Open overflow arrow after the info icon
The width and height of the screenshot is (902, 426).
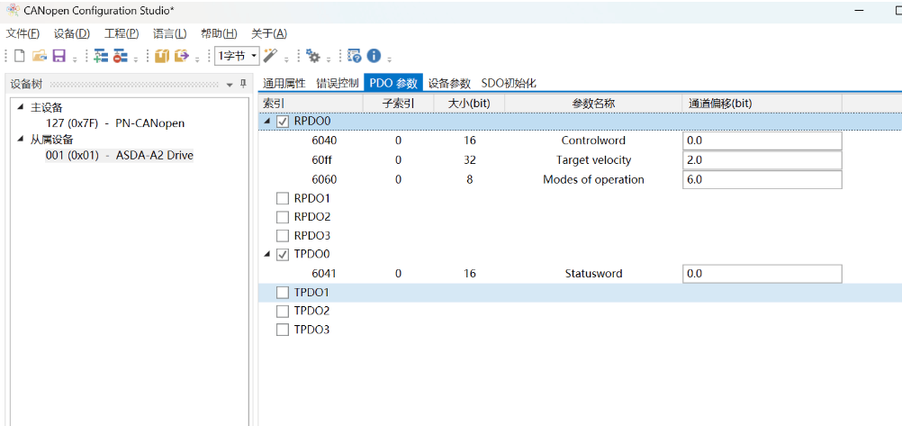tap(389, 58)
